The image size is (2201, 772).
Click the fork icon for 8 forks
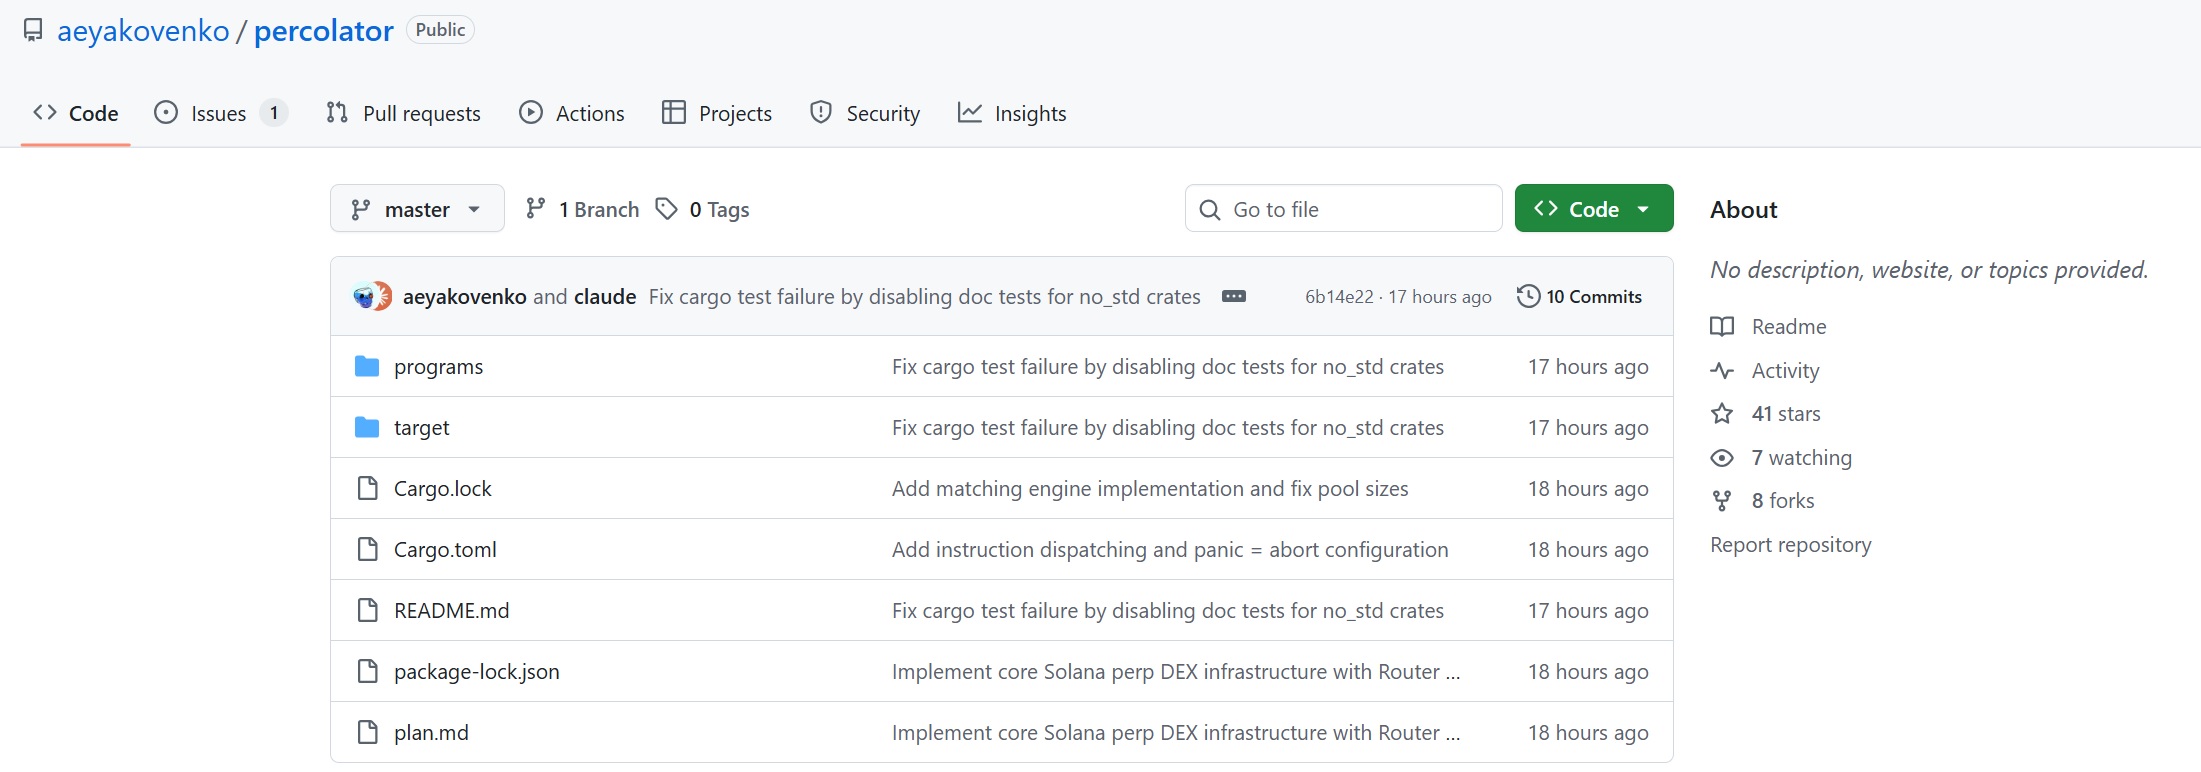point(1721,501)
